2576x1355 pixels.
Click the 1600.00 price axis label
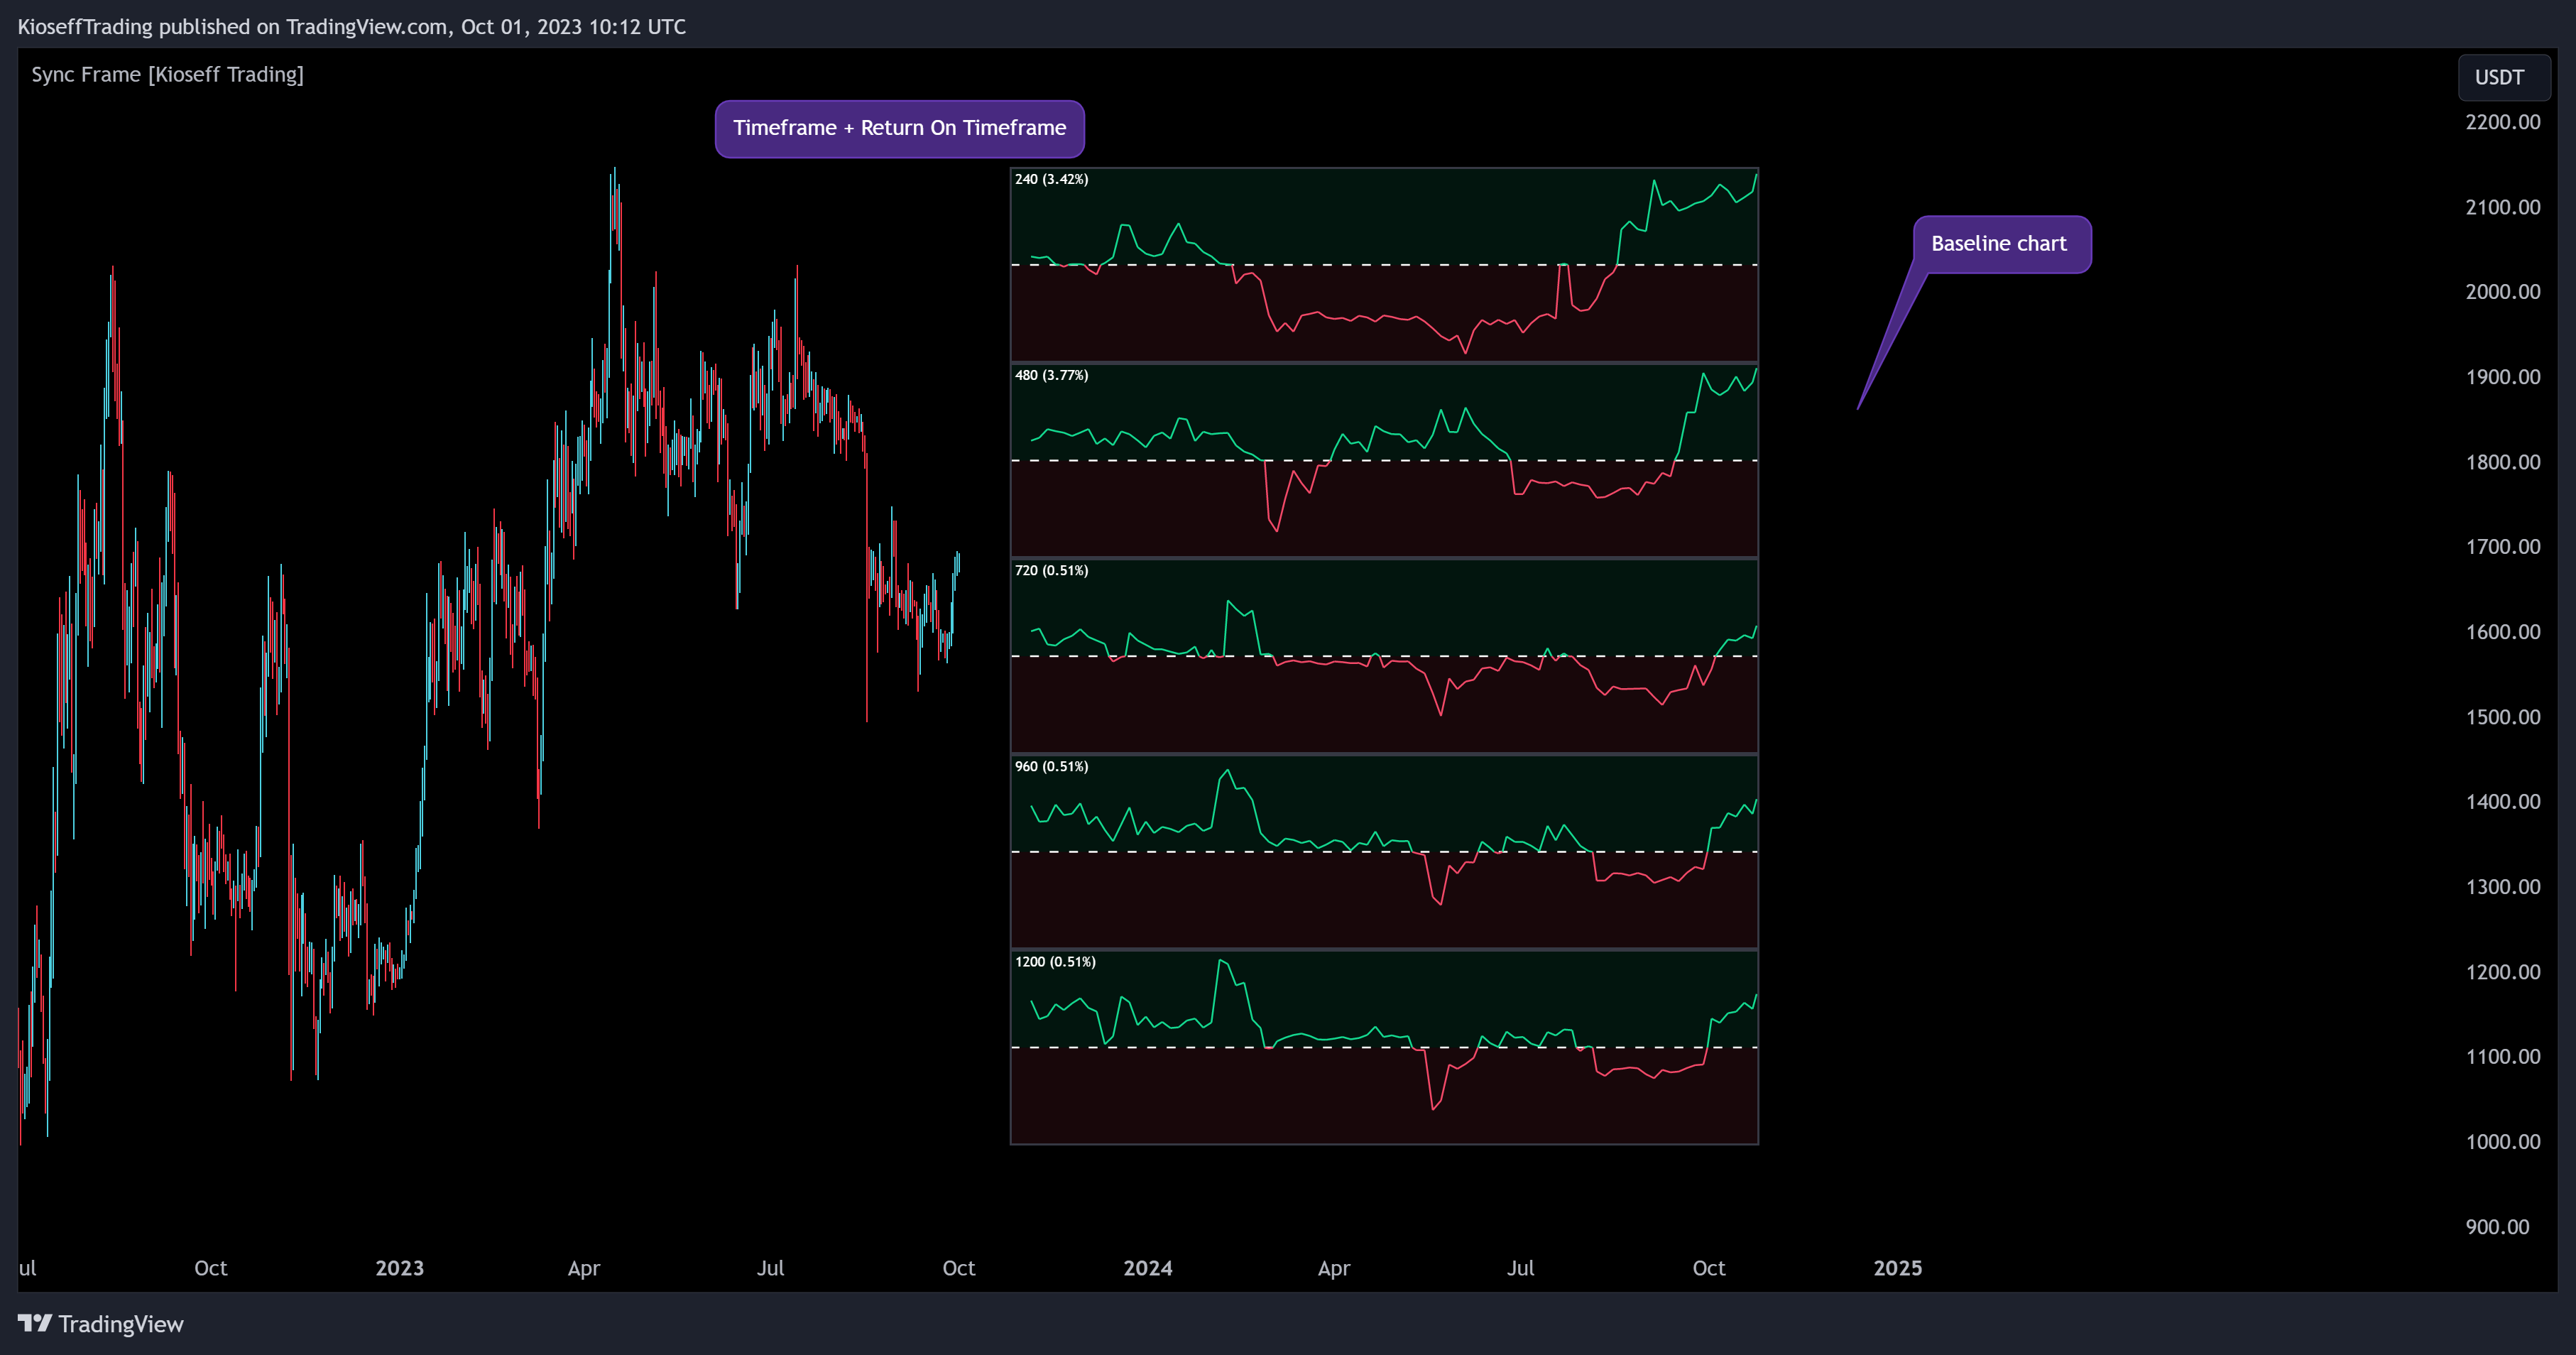[x=2502, y=632]
